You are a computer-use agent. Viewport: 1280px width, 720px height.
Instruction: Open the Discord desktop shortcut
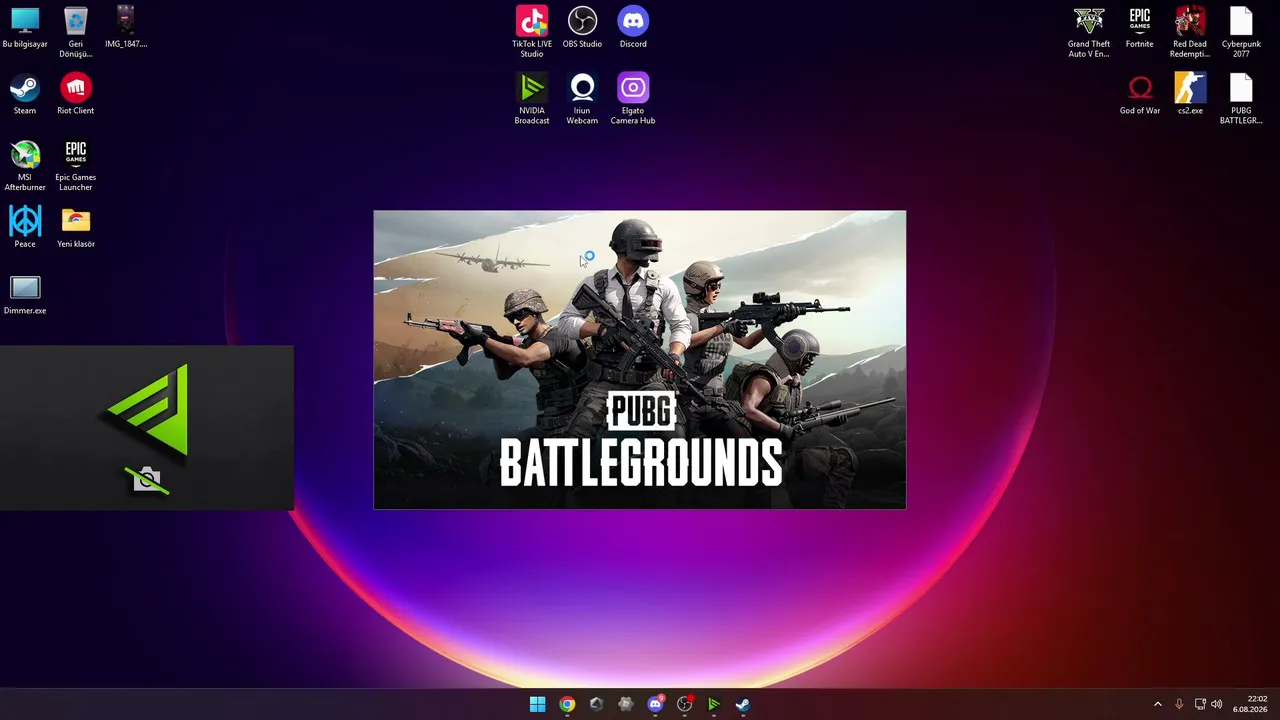pos(633,28)
